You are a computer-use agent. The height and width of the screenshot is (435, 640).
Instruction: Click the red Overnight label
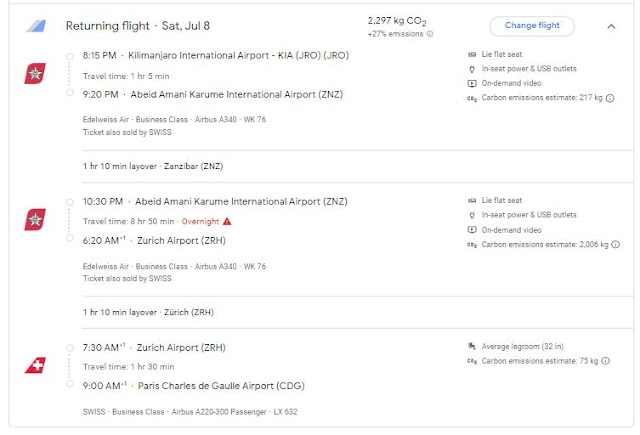(x=200, y=221)
